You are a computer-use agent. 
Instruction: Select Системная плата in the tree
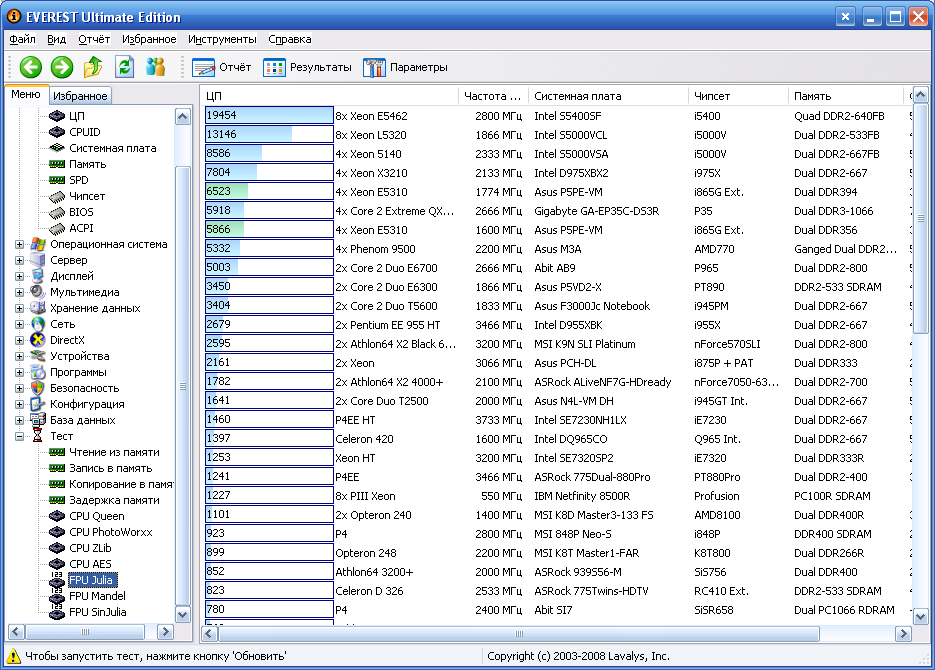(113, 148)
